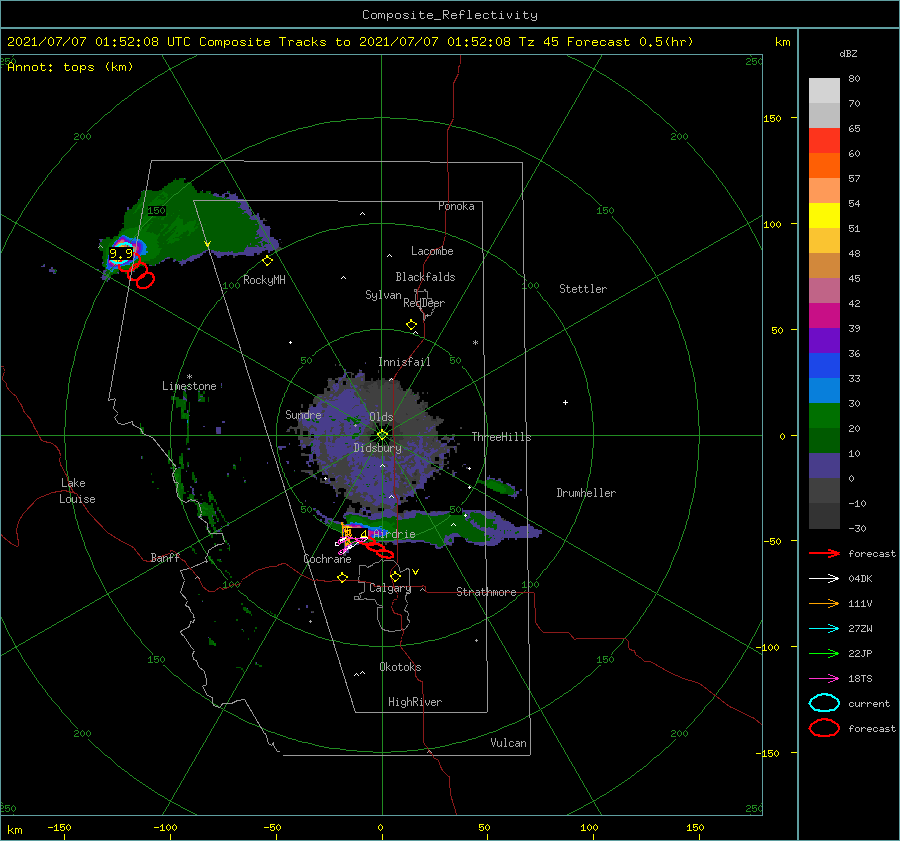Click the Cochrane city label
The image size is (900, 841).
[x=327, y=559]
